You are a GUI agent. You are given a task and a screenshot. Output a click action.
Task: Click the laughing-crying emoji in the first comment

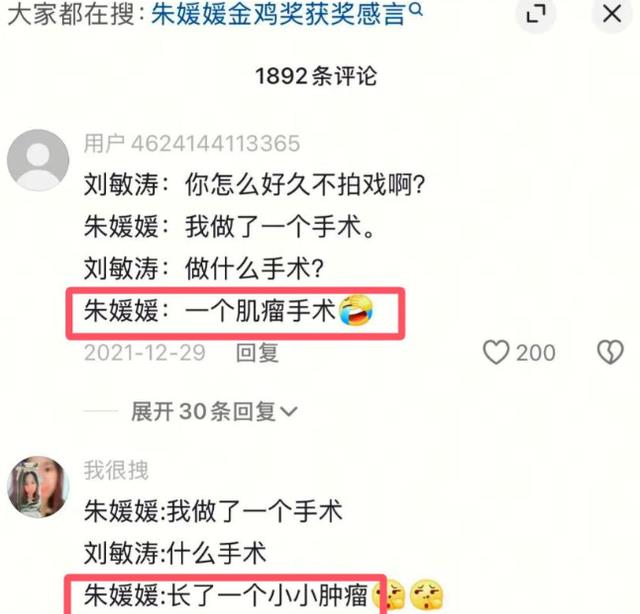click(356, 311)
